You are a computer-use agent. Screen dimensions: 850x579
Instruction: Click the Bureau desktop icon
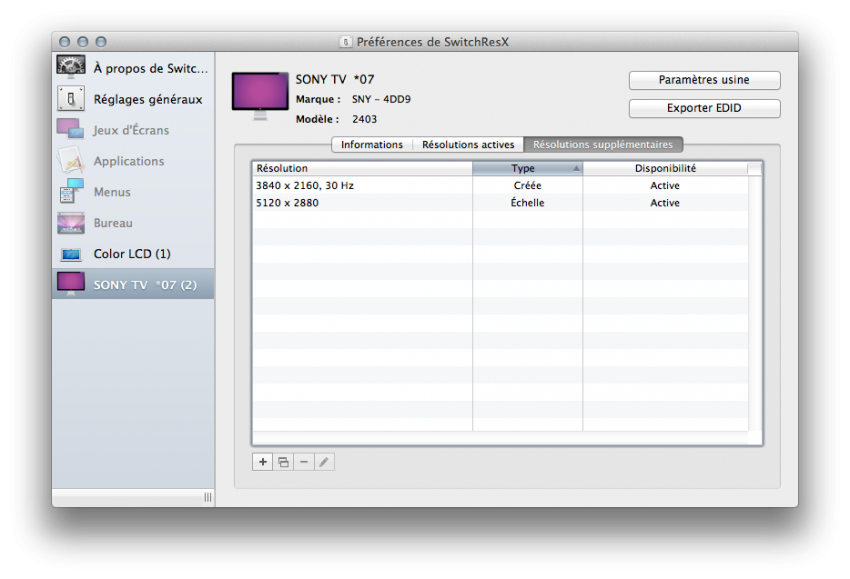[x=70, y=223]
